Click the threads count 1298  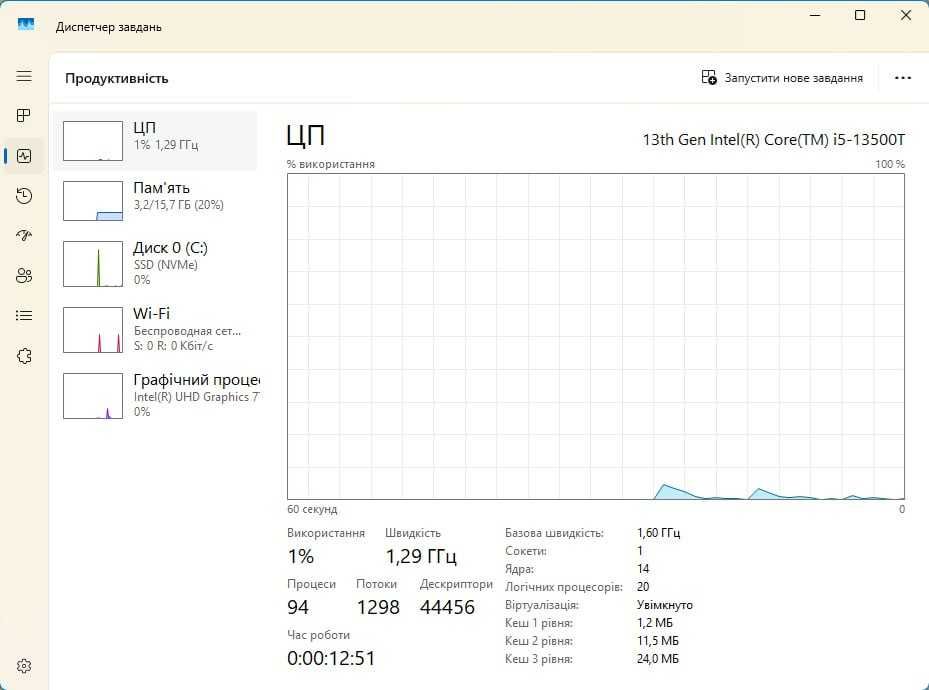pos(378,607)
